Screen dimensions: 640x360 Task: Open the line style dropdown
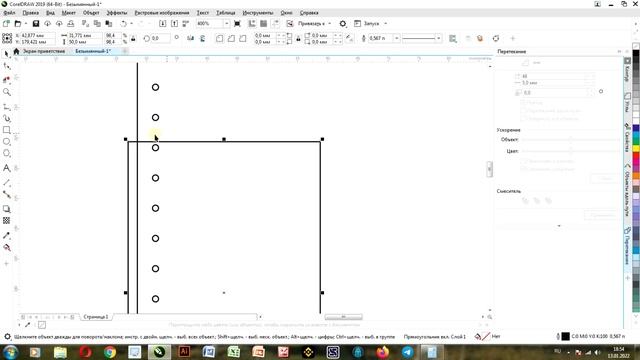439,38
